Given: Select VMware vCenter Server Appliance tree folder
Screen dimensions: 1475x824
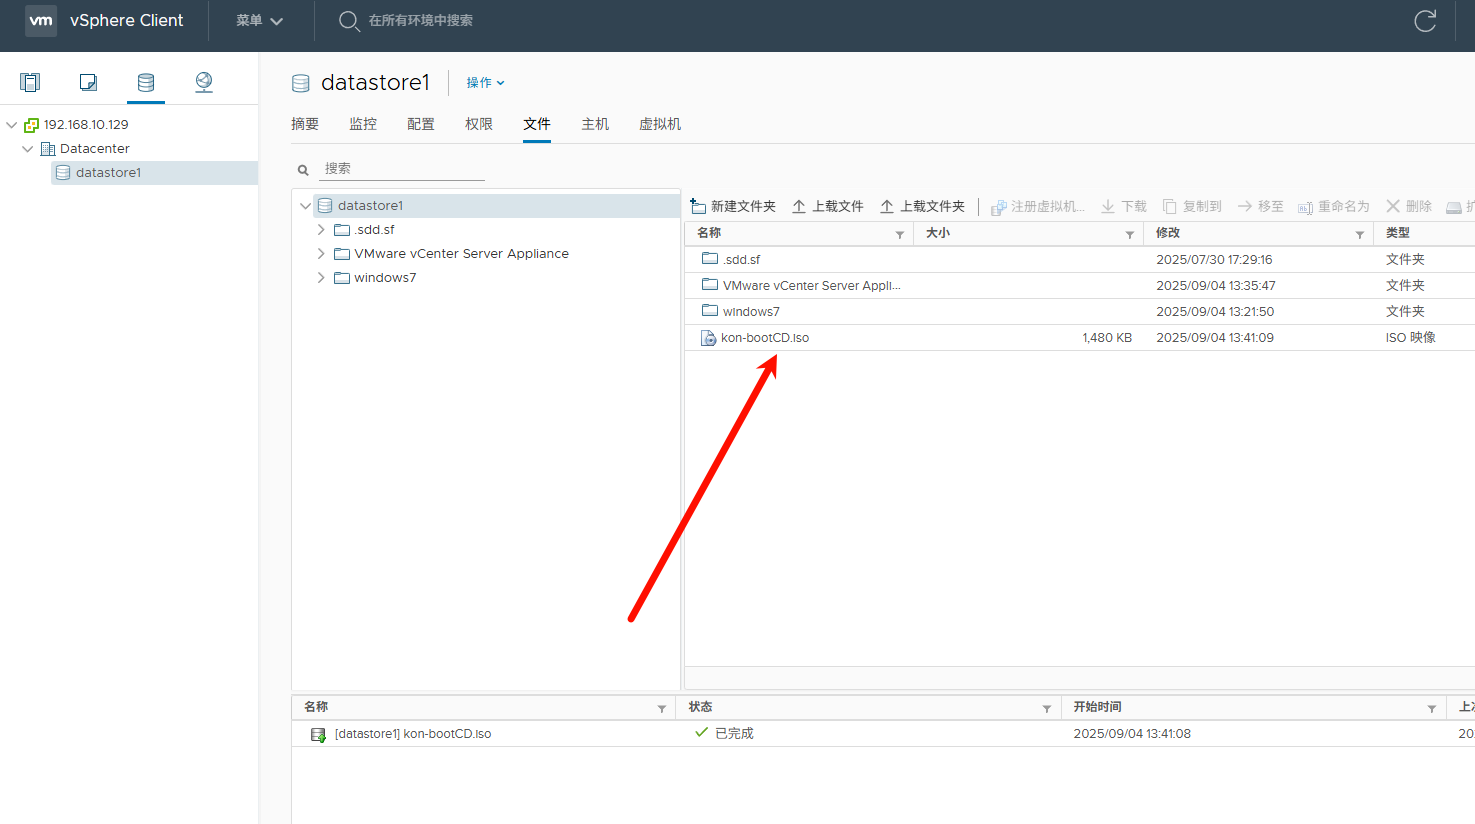Looking at the screenshot, I should [x=461, y=254].
